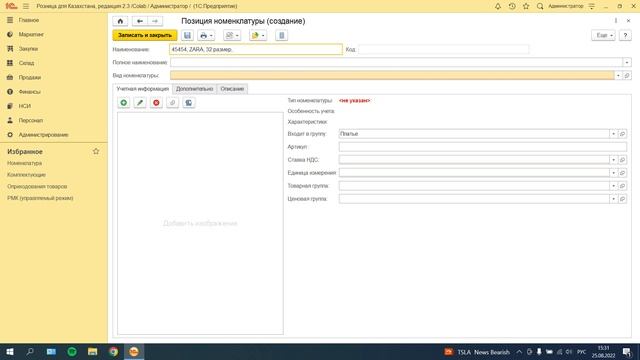
Task: Edit image with pencil icon
Action: [x=140, y=103]
